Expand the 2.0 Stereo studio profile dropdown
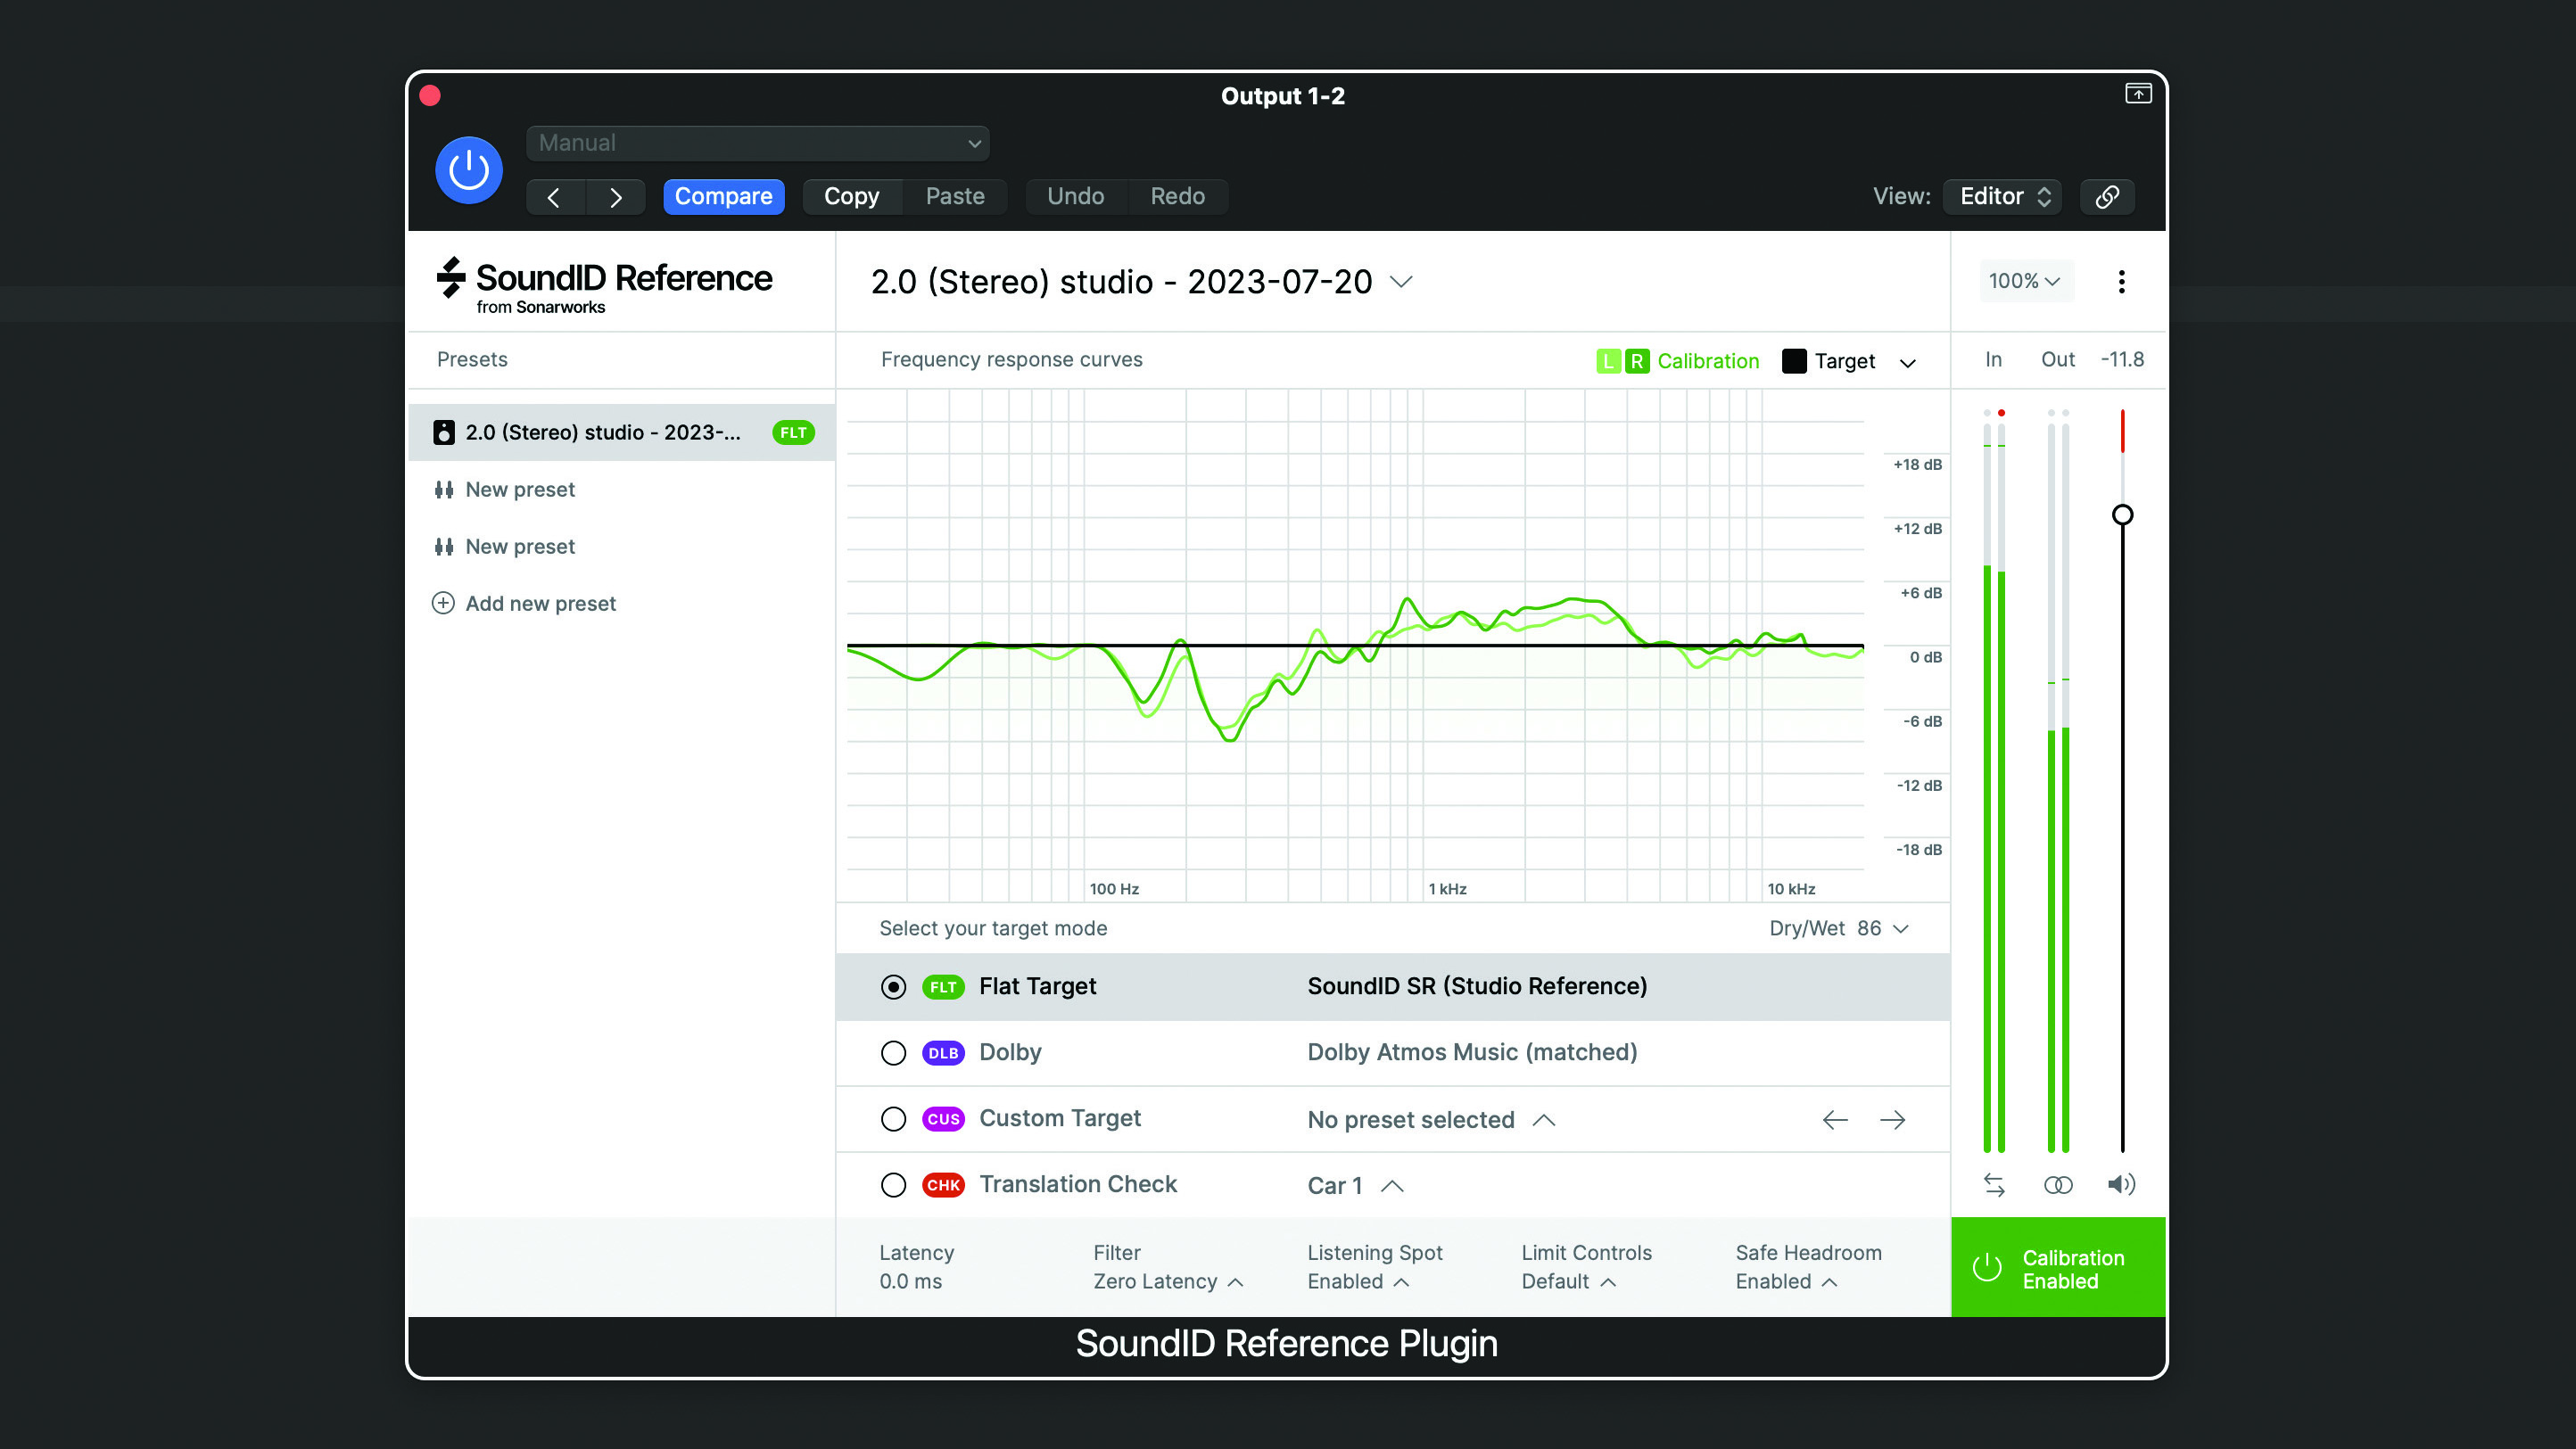The width and height of the screenshot is (2576, 1449). click(x=1401, y=282)
